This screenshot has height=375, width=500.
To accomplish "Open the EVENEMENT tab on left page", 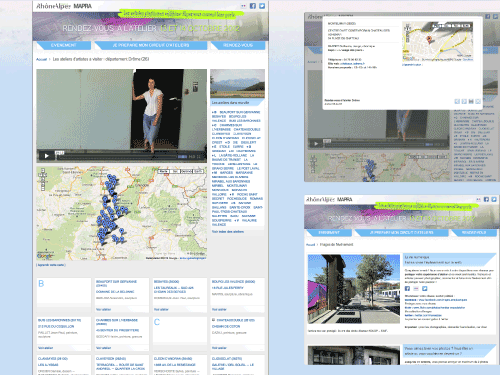I will click(63, 45).
